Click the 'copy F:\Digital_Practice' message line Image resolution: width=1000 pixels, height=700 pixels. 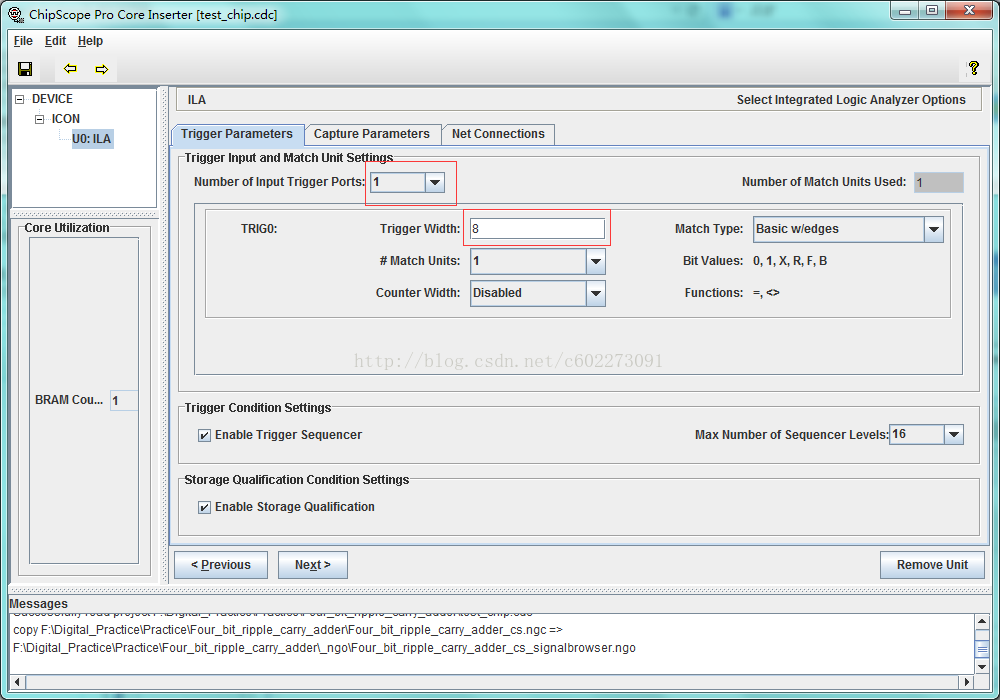[x=288, y=630]
